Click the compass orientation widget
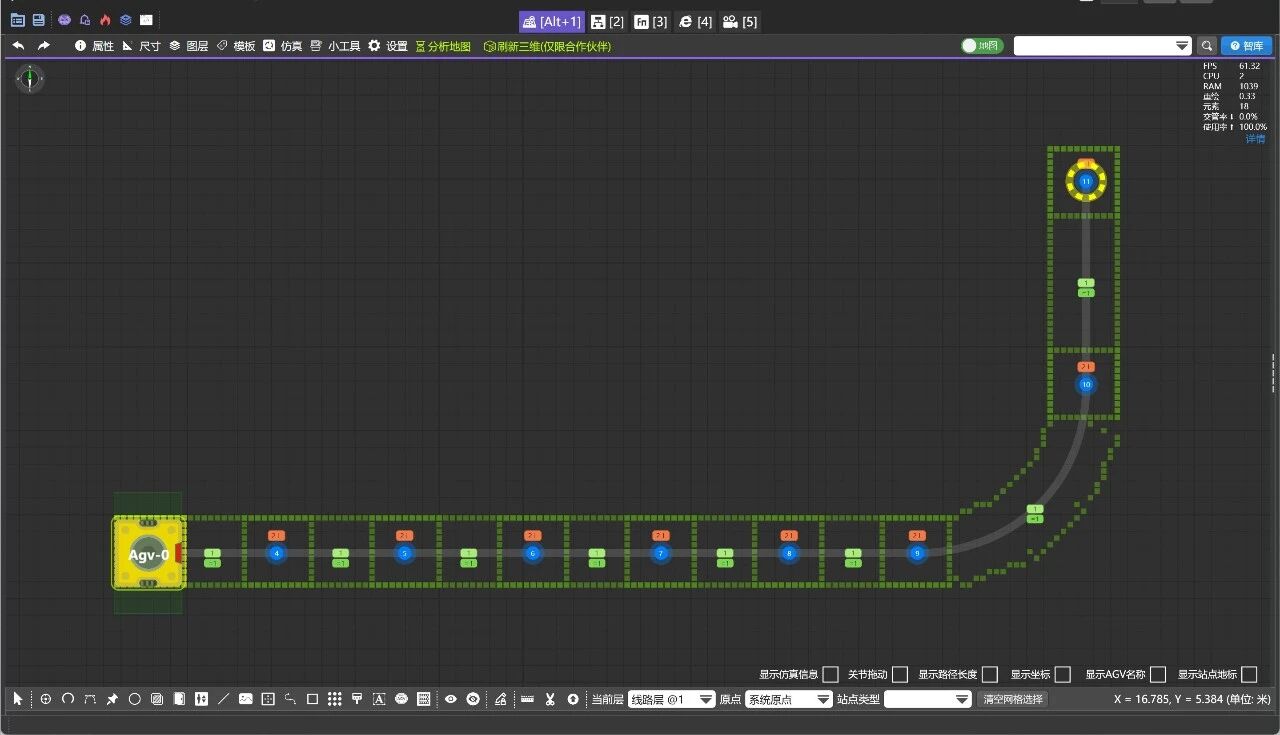This screenshot has width=1280, height=735. click(30, 79)
